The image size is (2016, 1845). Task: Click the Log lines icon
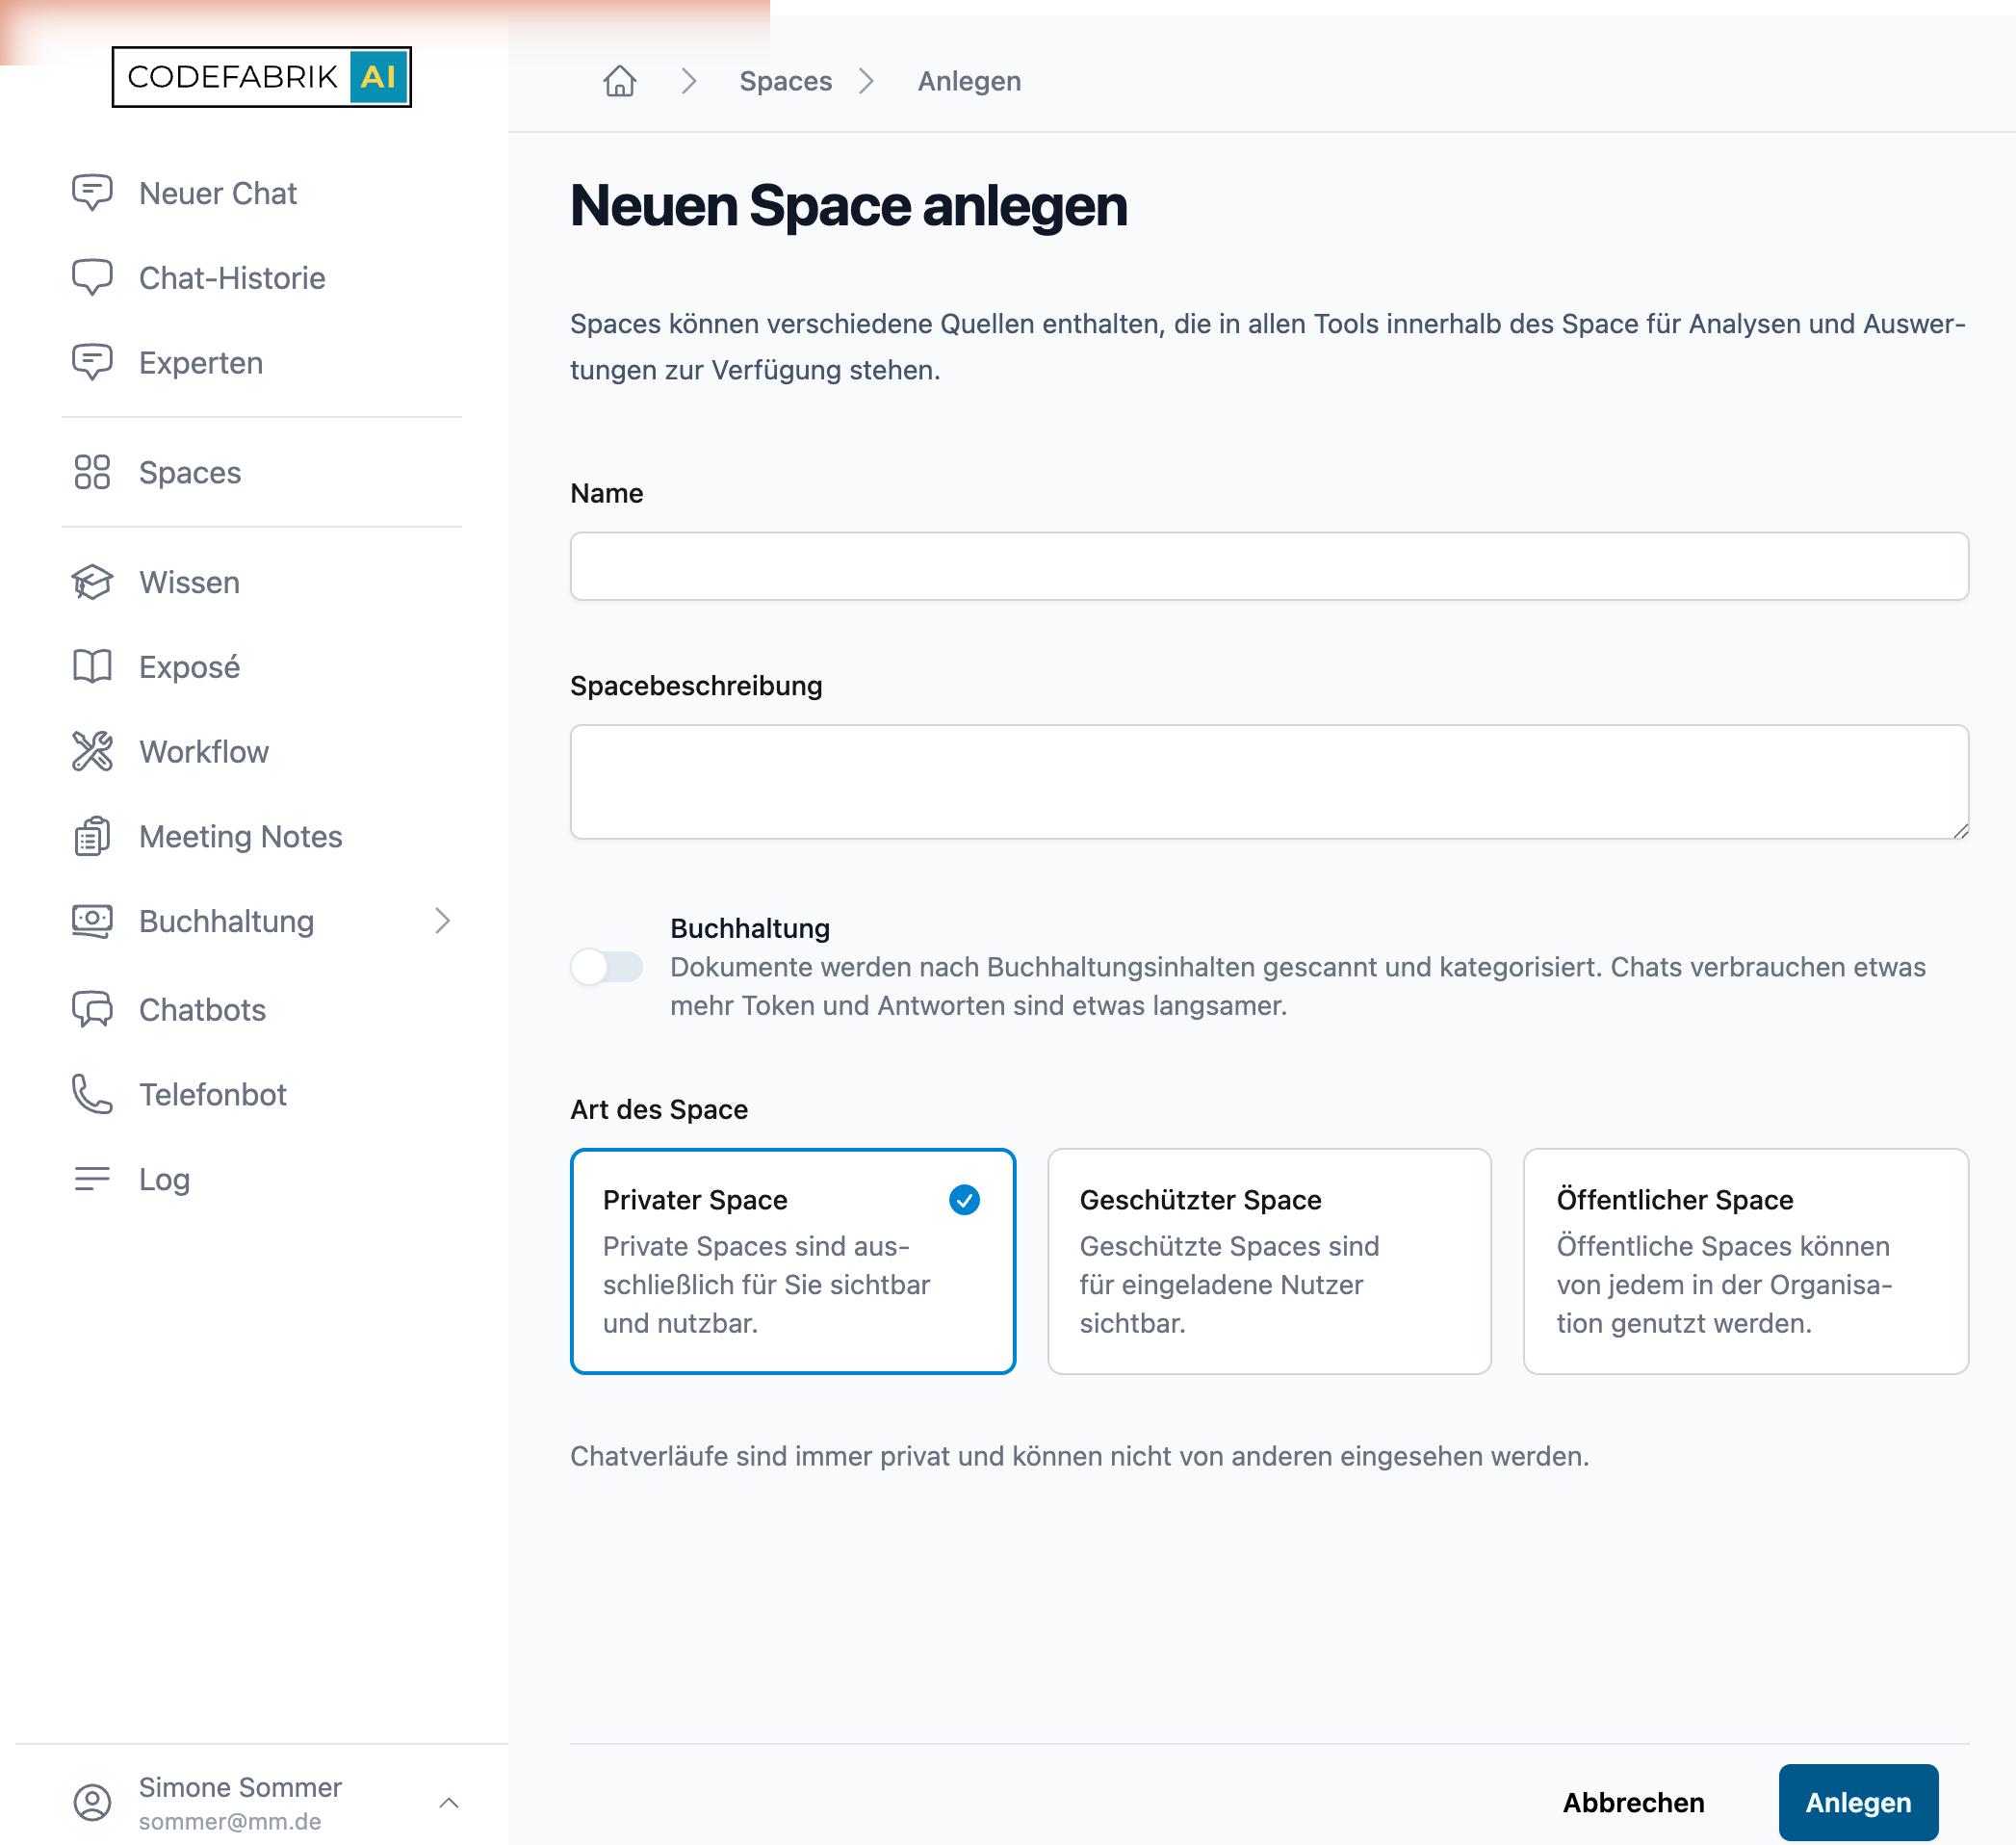coord(92,1179)
